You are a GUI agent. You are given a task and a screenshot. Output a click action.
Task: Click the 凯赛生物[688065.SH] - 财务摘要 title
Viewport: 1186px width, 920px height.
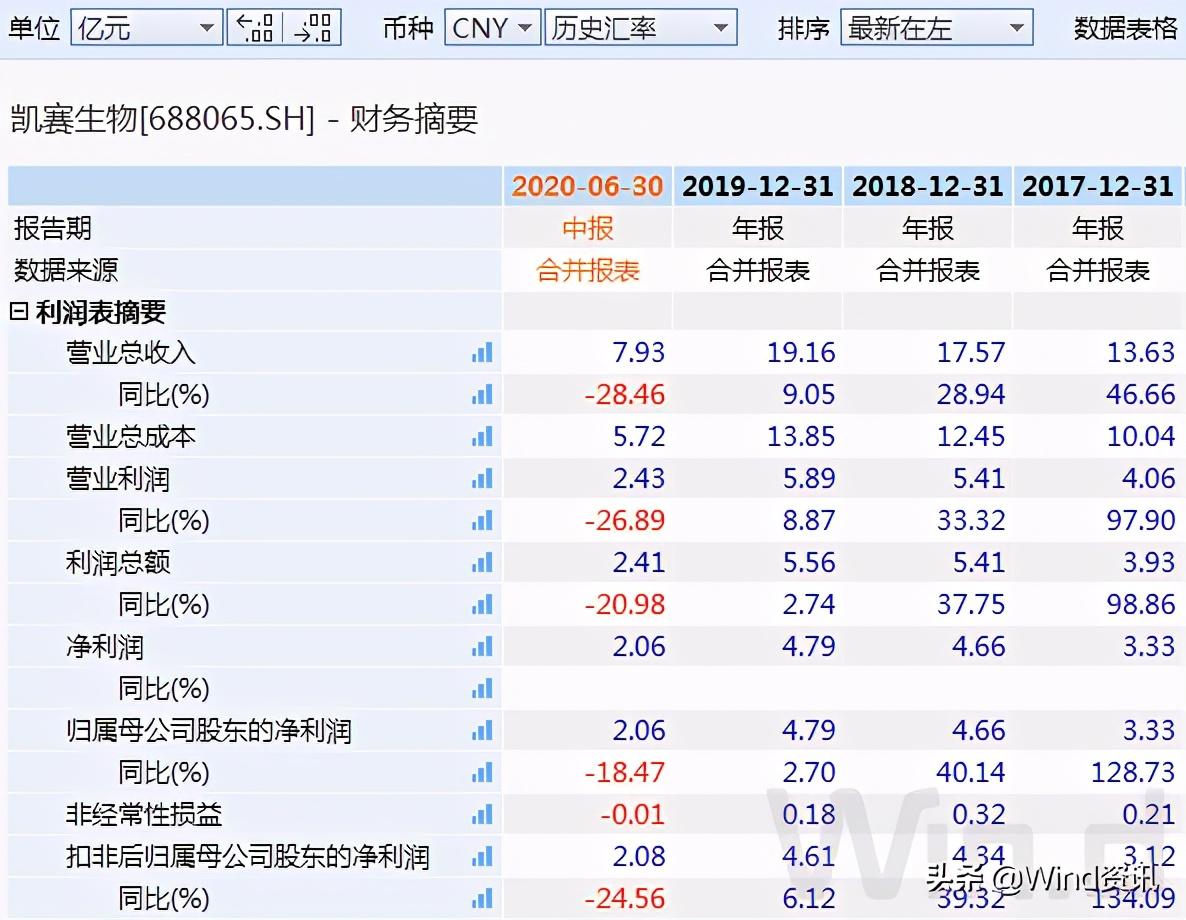[244, 120]
